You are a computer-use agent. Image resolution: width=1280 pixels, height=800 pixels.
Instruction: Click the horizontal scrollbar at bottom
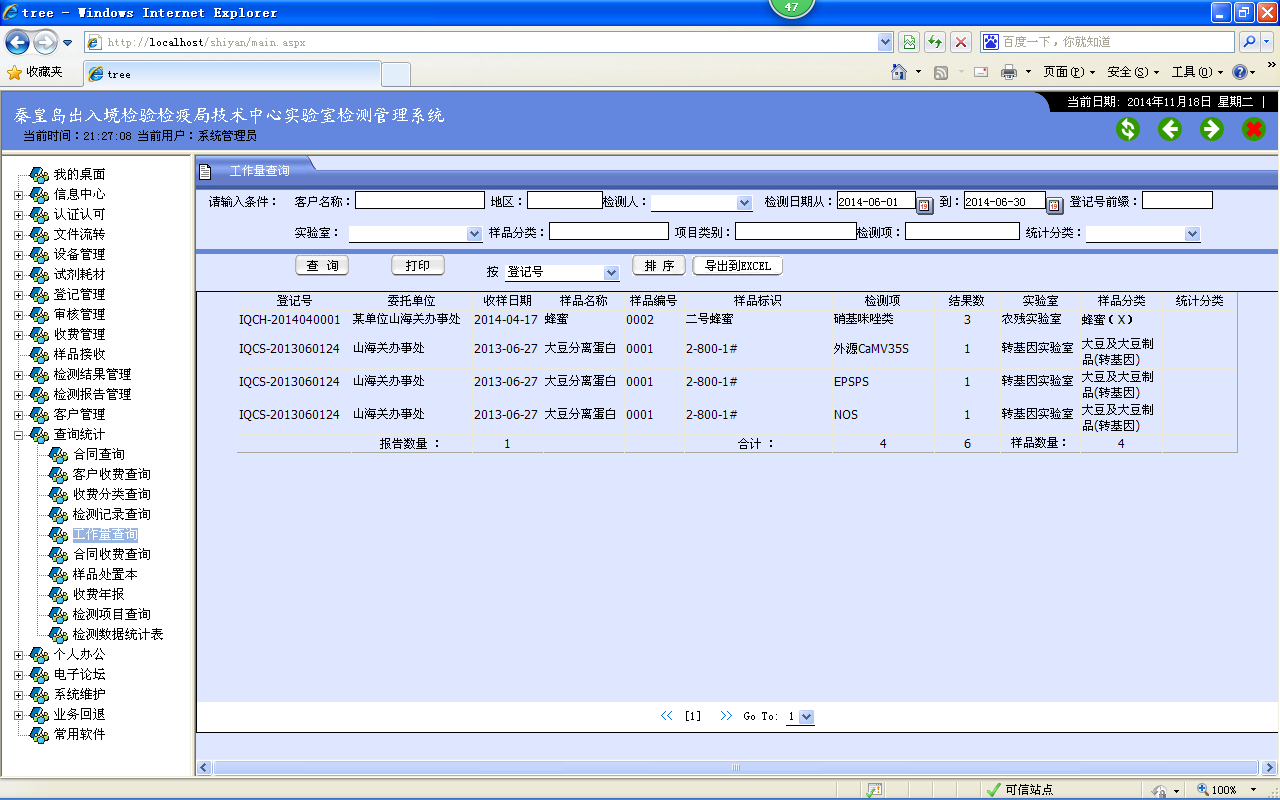coord(736,767)
